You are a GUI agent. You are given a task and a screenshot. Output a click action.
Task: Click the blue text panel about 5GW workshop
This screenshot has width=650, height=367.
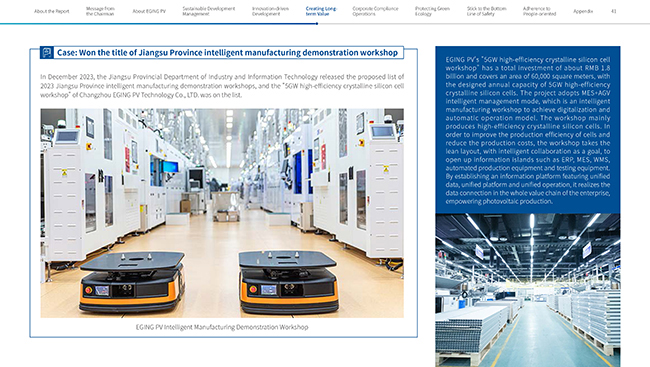pos(528,130)
